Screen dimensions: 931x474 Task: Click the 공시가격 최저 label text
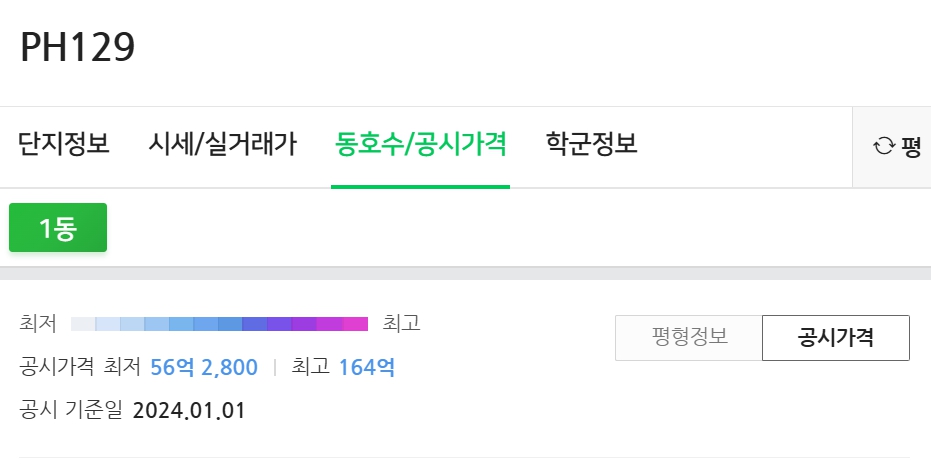80,366
